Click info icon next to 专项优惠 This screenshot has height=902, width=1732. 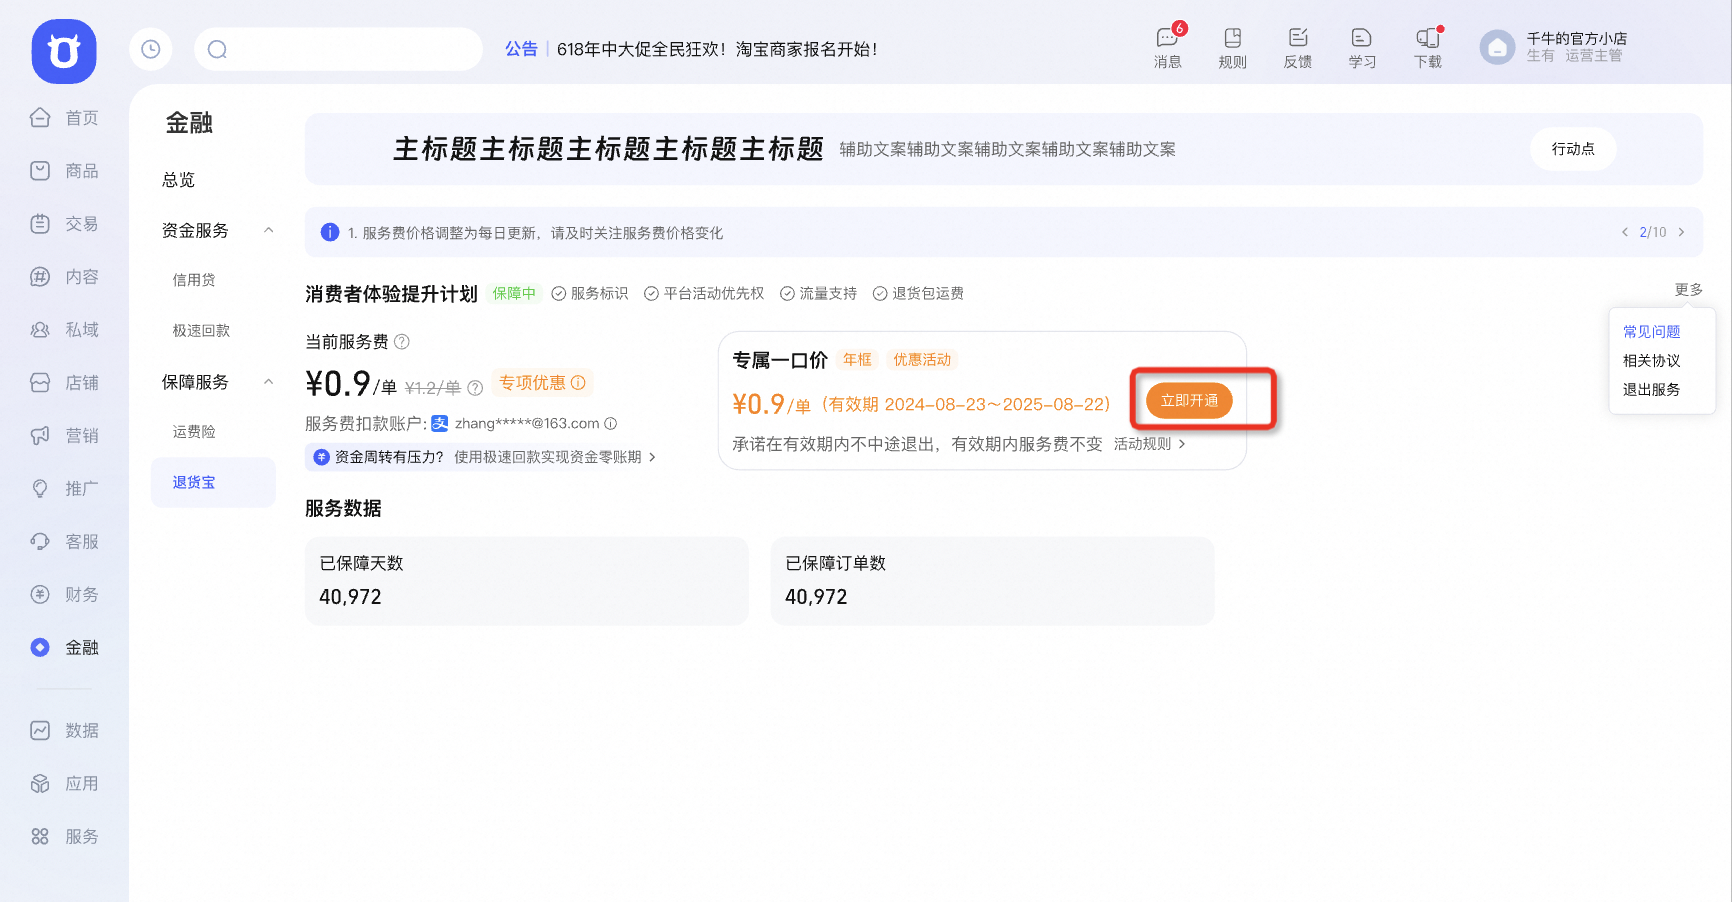pyautogui.click(x=578, y=383)
